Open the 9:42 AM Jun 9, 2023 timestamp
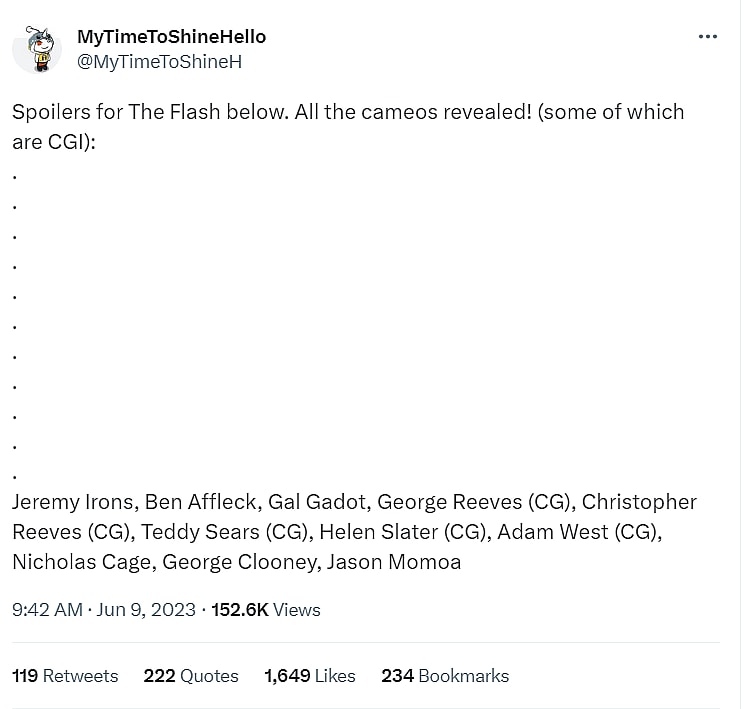This screenshot has height=709, width=748. (104, 610)
